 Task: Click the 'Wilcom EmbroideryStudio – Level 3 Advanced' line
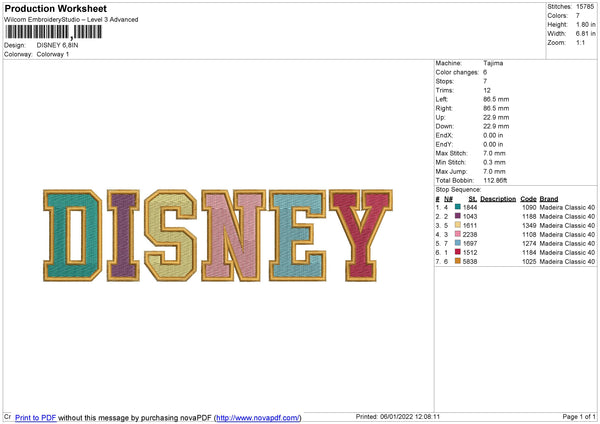tap(71, 20)
